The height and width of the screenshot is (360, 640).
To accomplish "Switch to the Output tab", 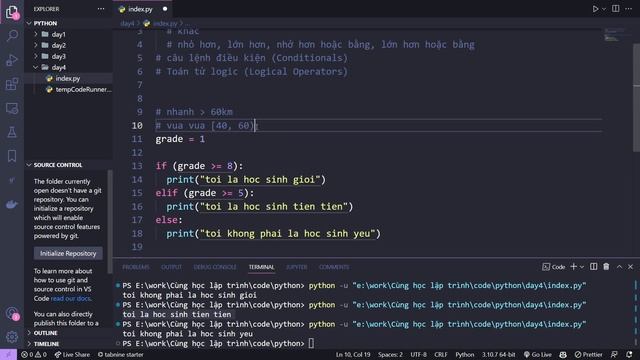I will 171,267.
